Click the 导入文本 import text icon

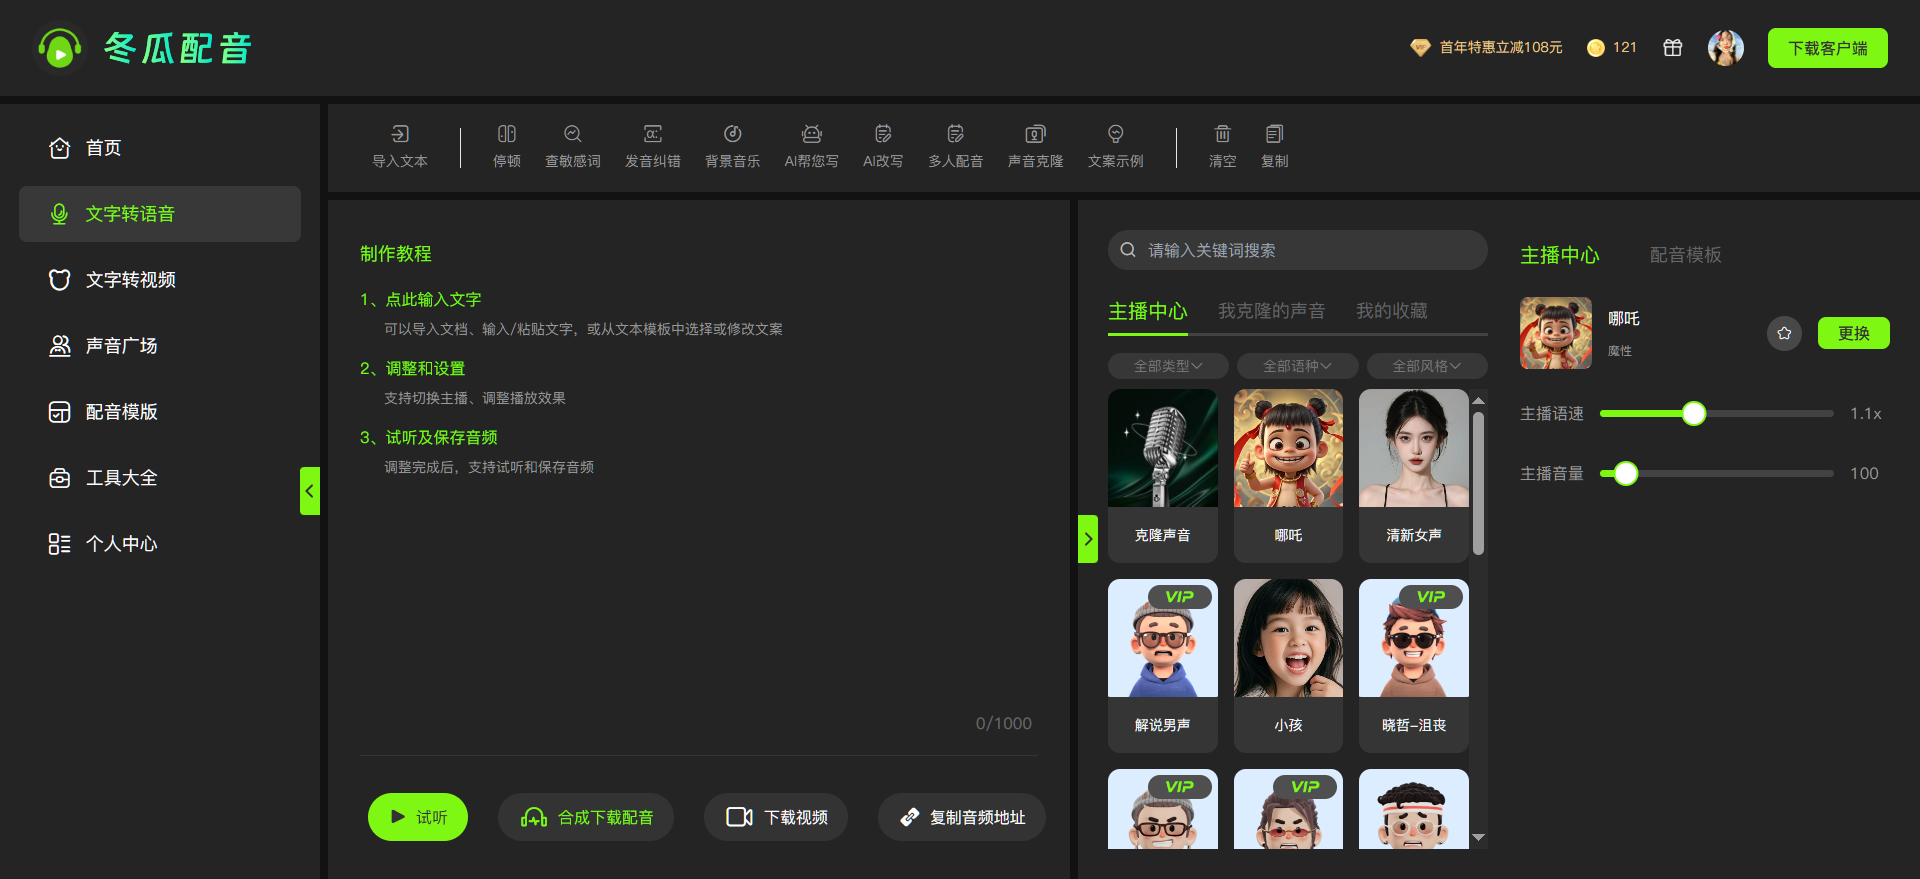[x=400, y=135]
